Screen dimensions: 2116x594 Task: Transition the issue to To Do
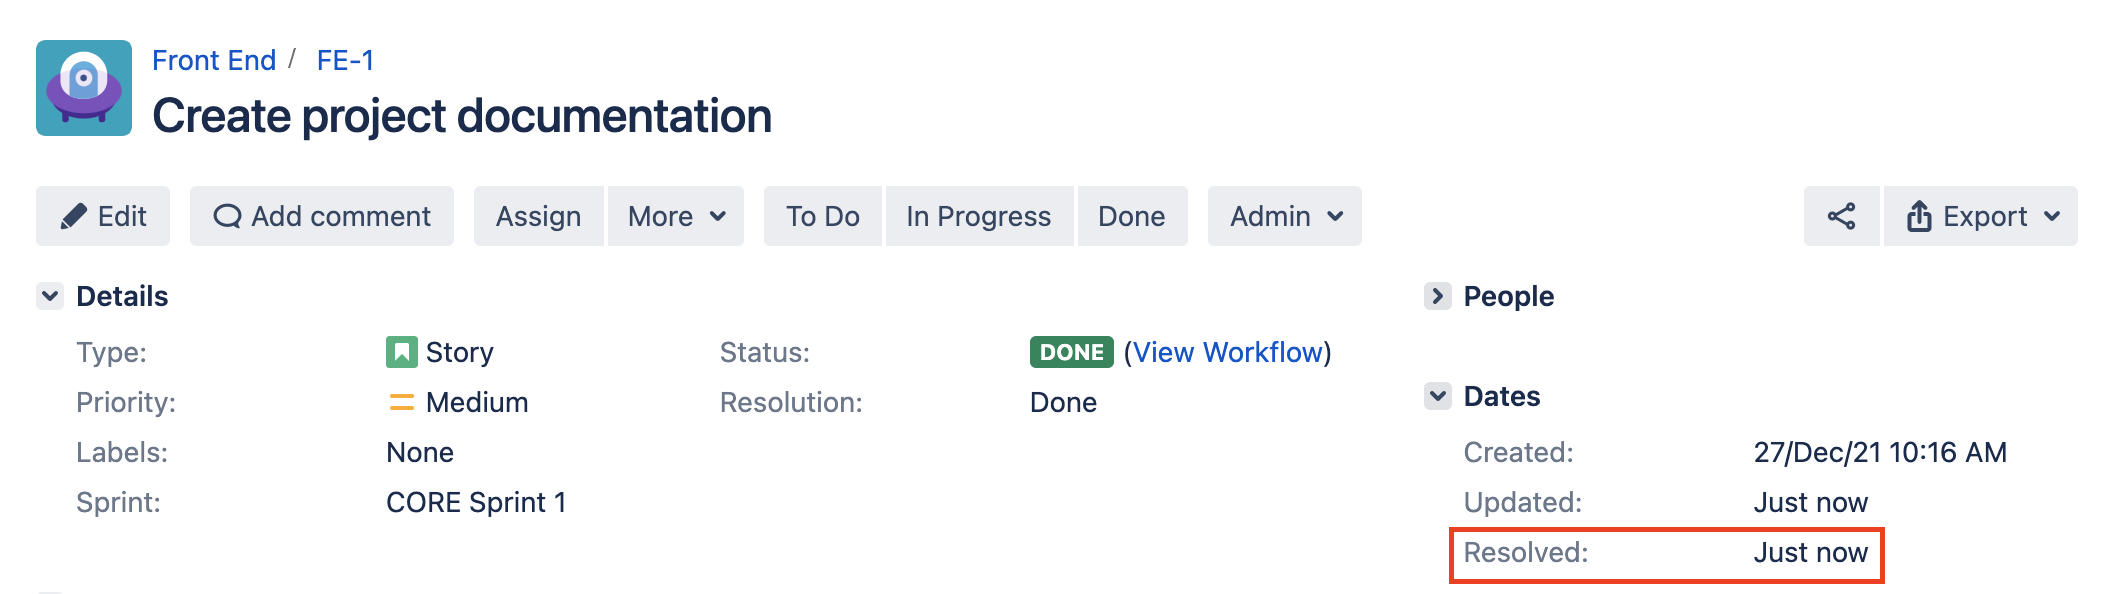point(823,216)
